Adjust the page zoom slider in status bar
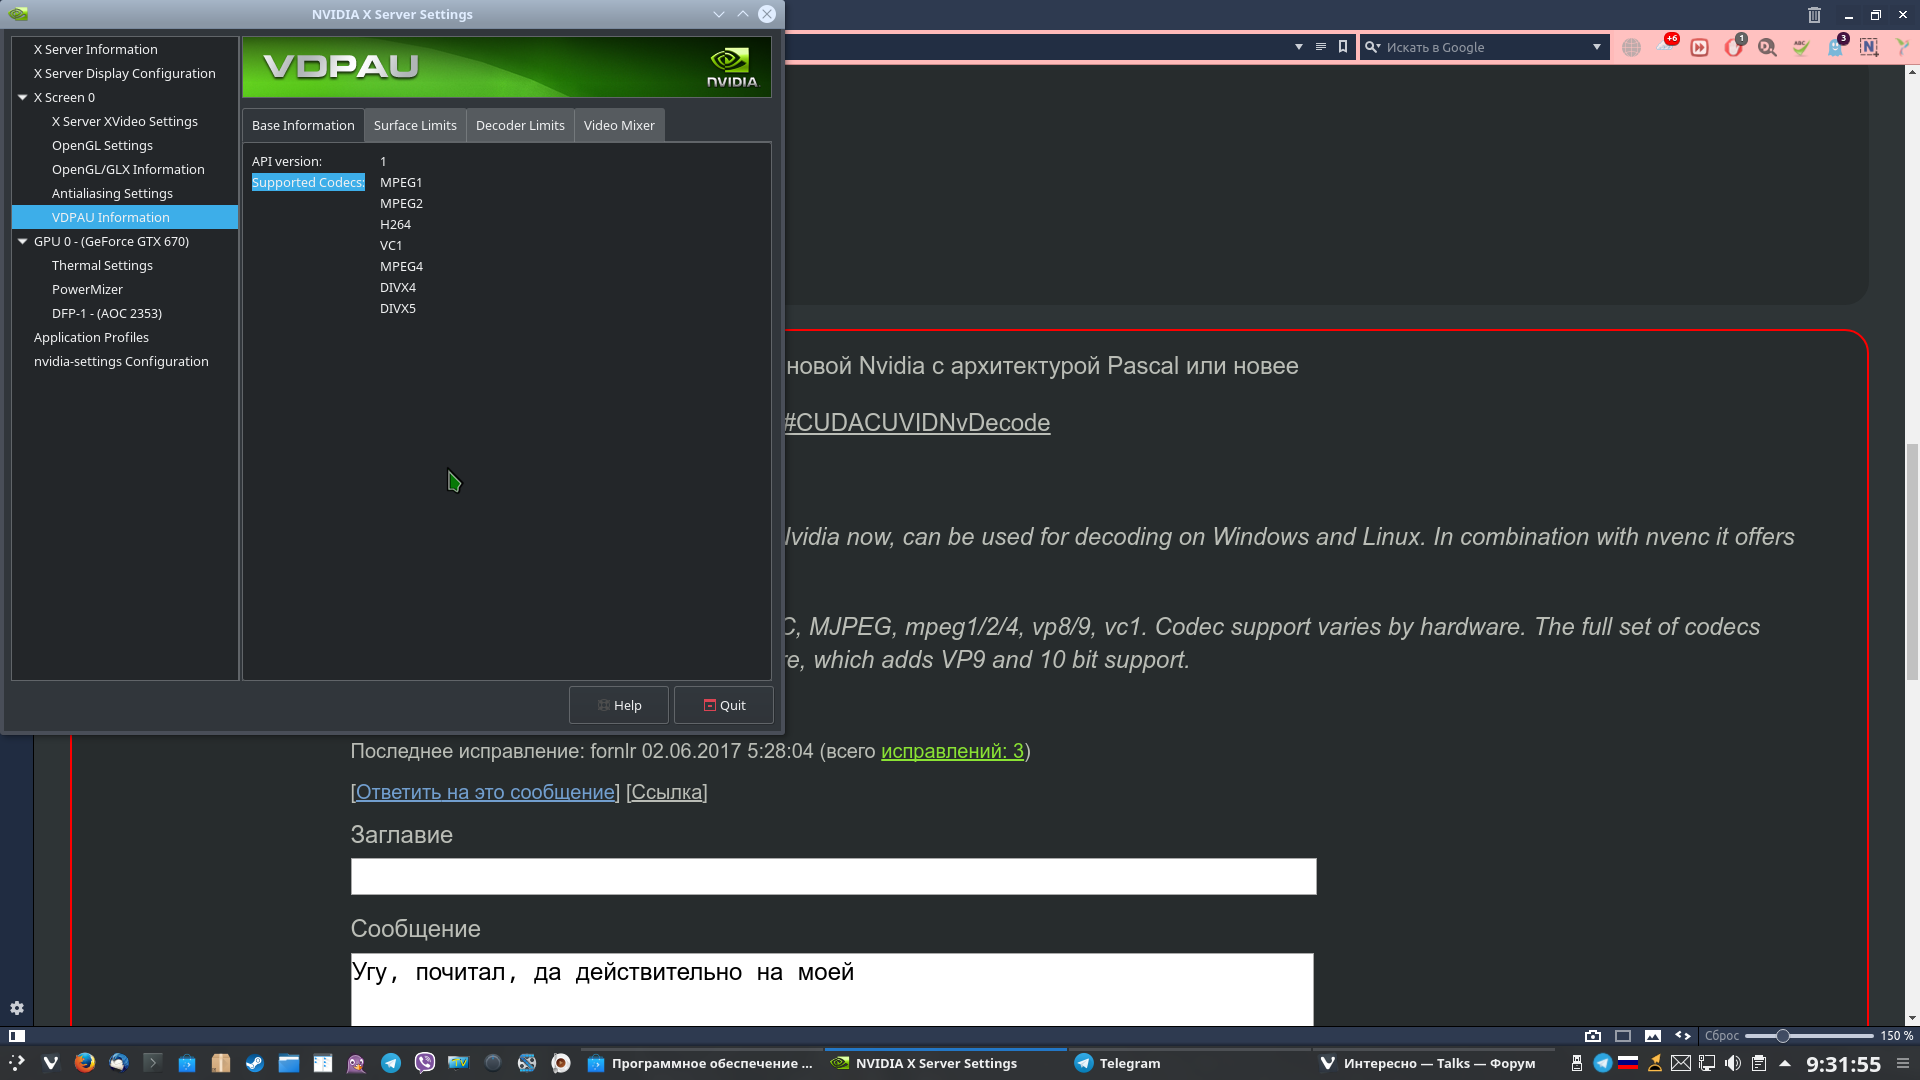 click(1782, 1036)
